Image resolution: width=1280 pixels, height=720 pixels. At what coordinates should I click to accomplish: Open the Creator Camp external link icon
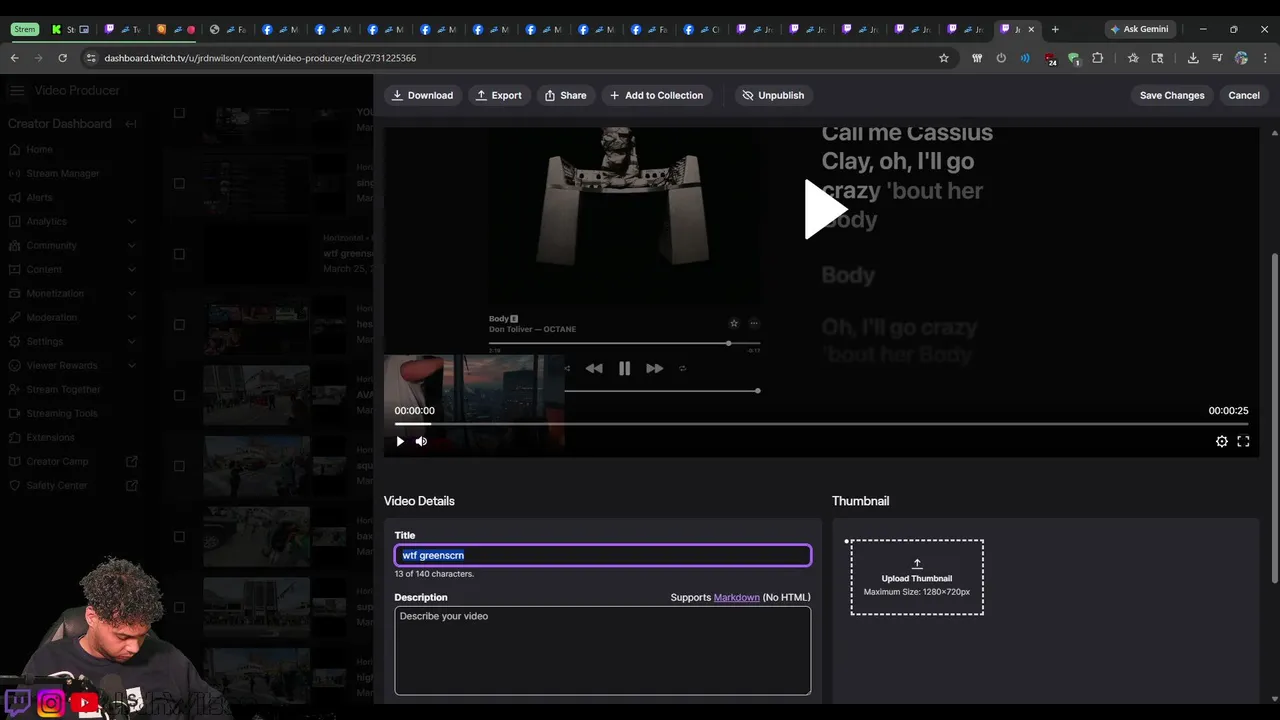point(131,461)
